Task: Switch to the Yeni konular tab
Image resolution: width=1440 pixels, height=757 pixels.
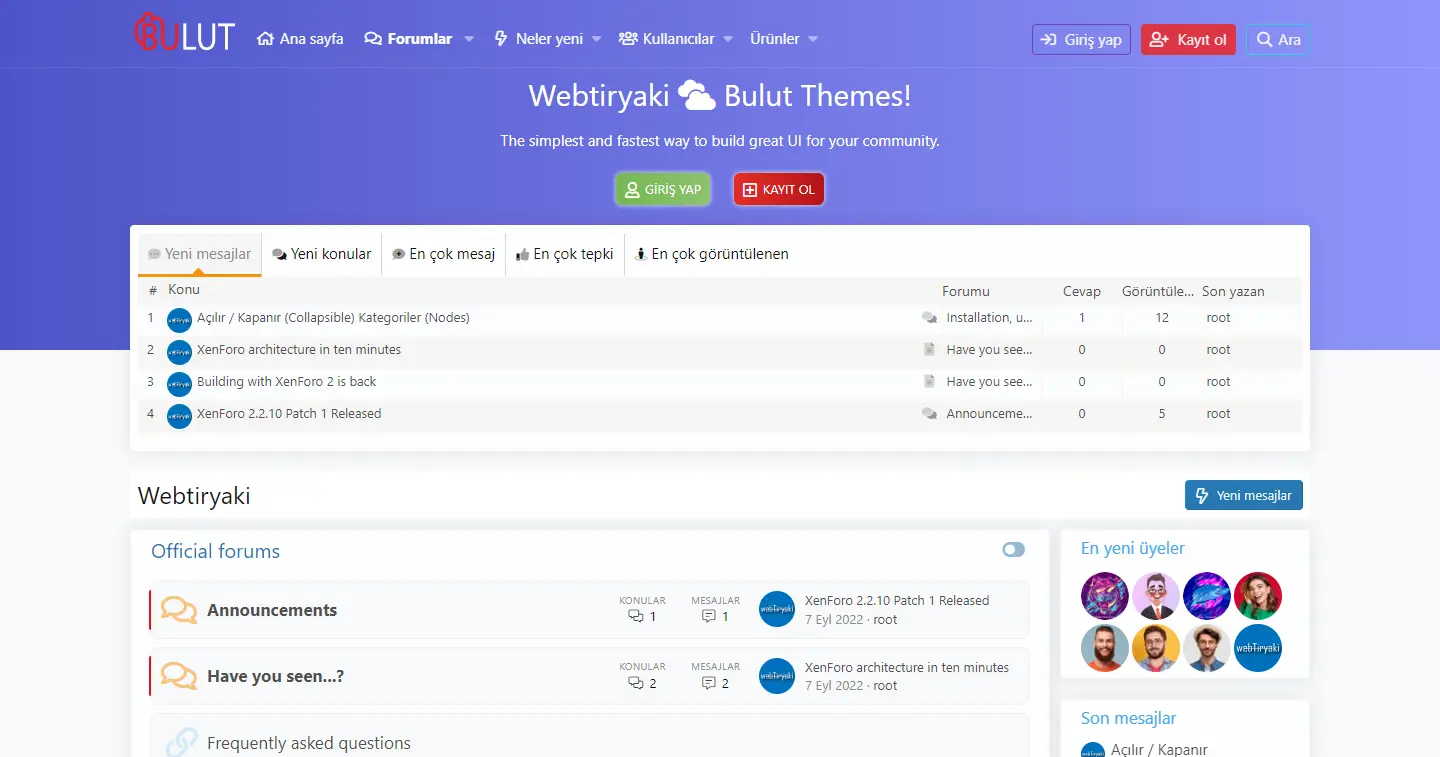Action: [322, 254]
